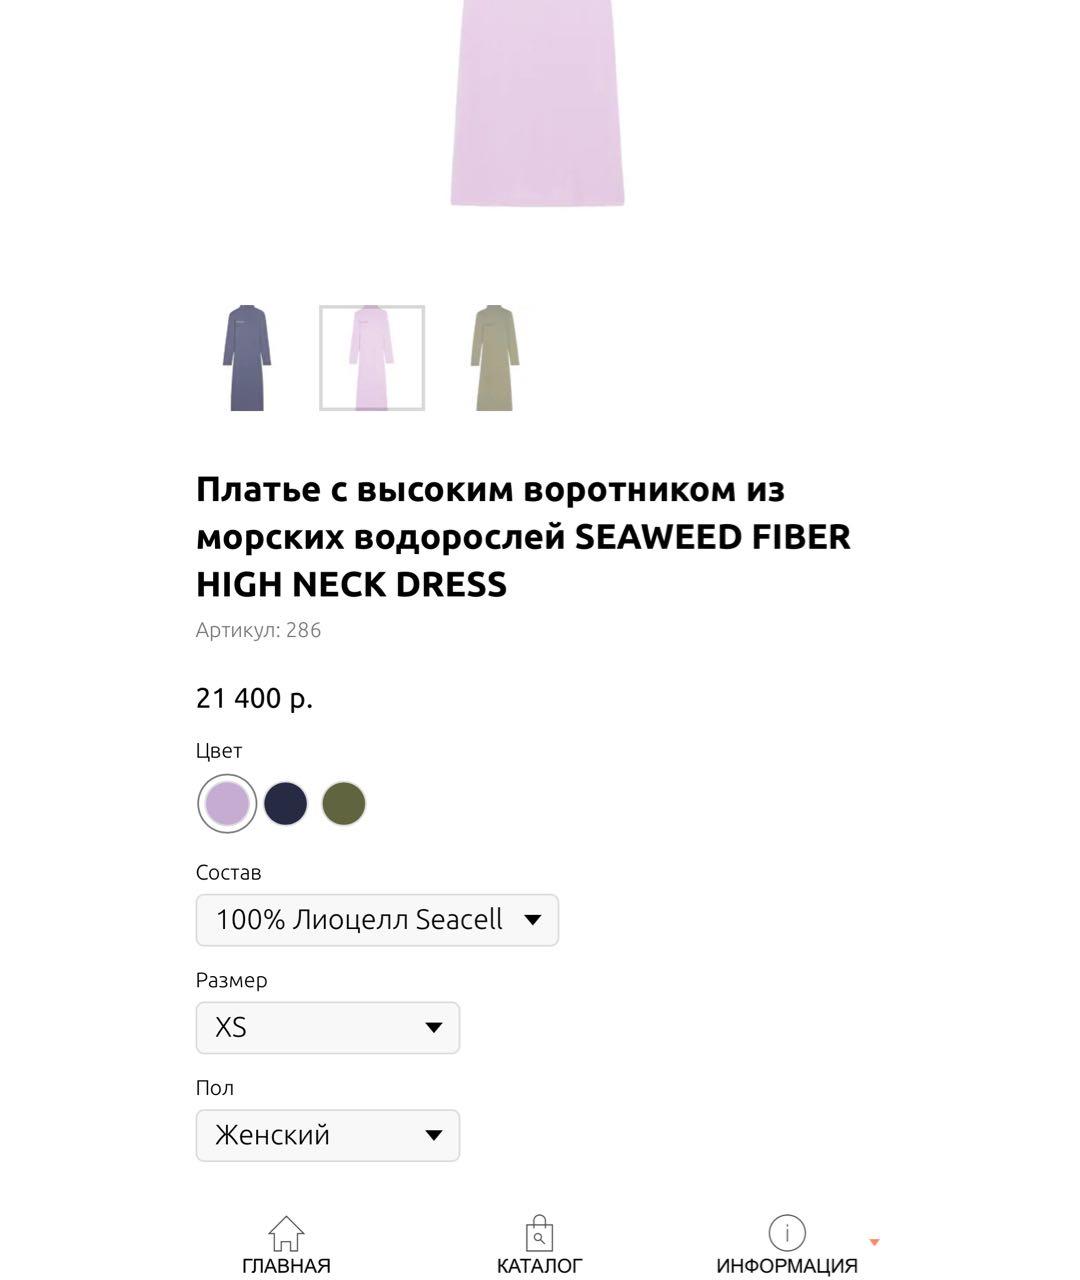1080x1280 pixels.
Task: Select the lilac color swatch
Action: point(227,803)
